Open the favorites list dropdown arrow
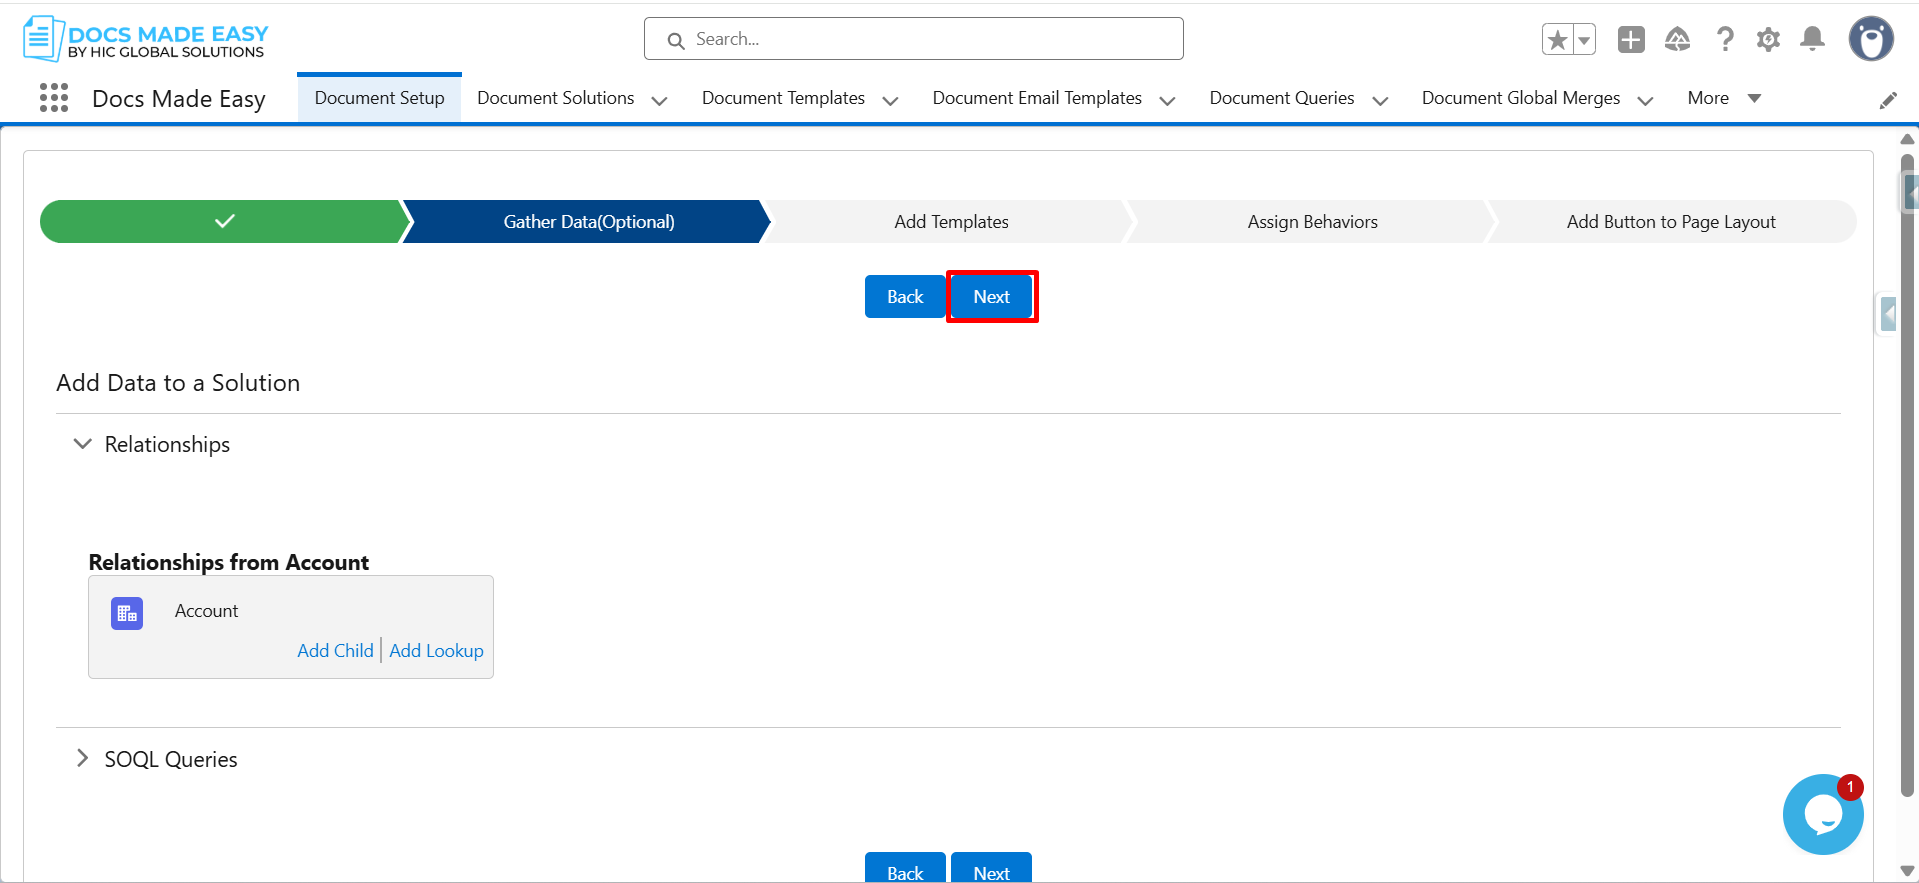This screenshot has width=1919, height=883. (x=1584, y=40)
